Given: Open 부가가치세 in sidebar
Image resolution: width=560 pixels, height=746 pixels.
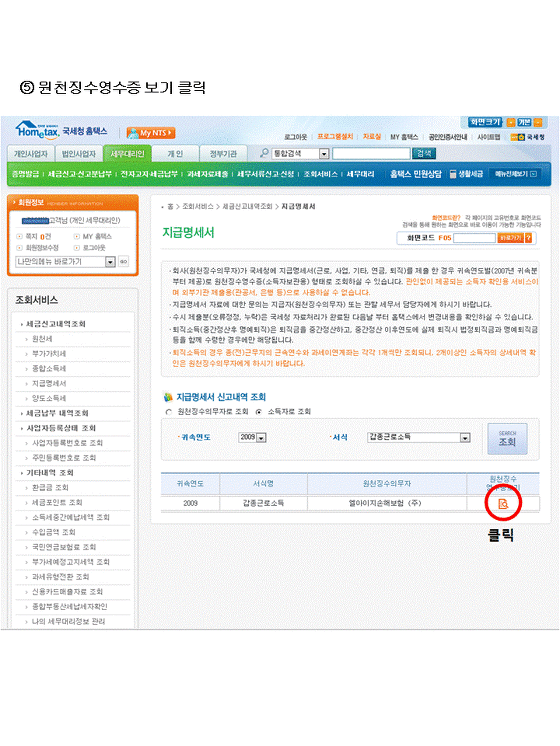Looking at the screenshot, I should coord(49,353).
